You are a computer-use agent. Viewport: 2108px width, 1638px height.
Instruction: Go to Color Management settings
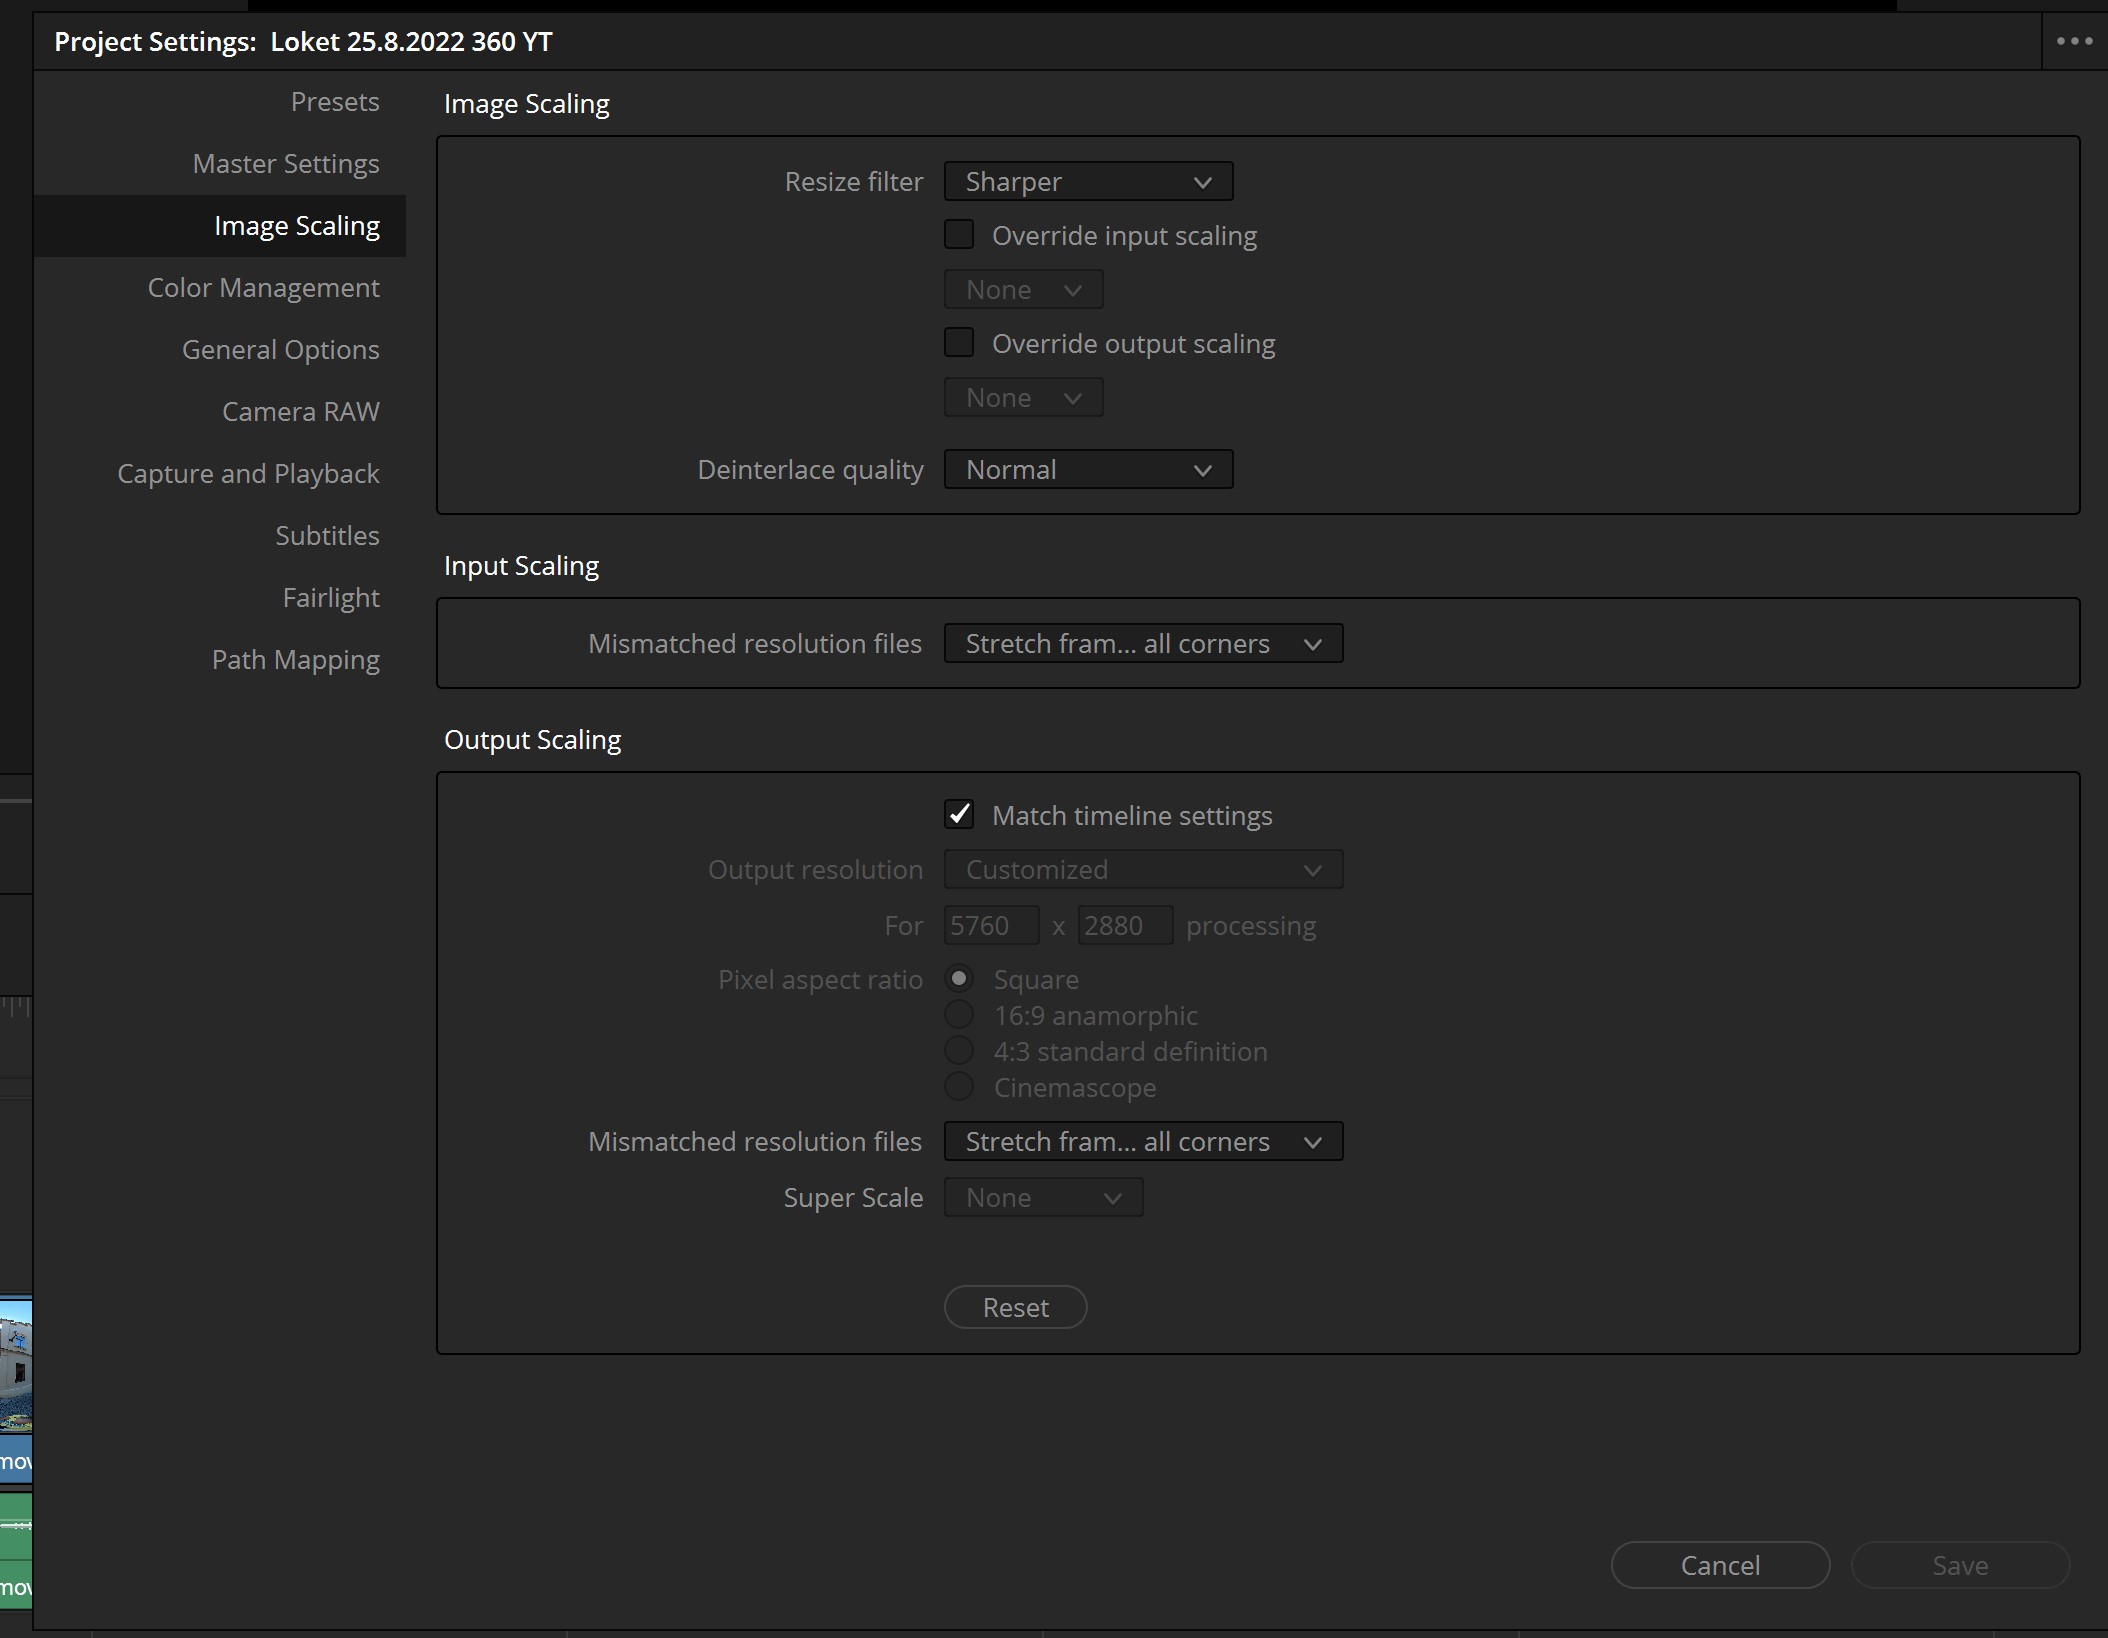[x=264, y=288]
